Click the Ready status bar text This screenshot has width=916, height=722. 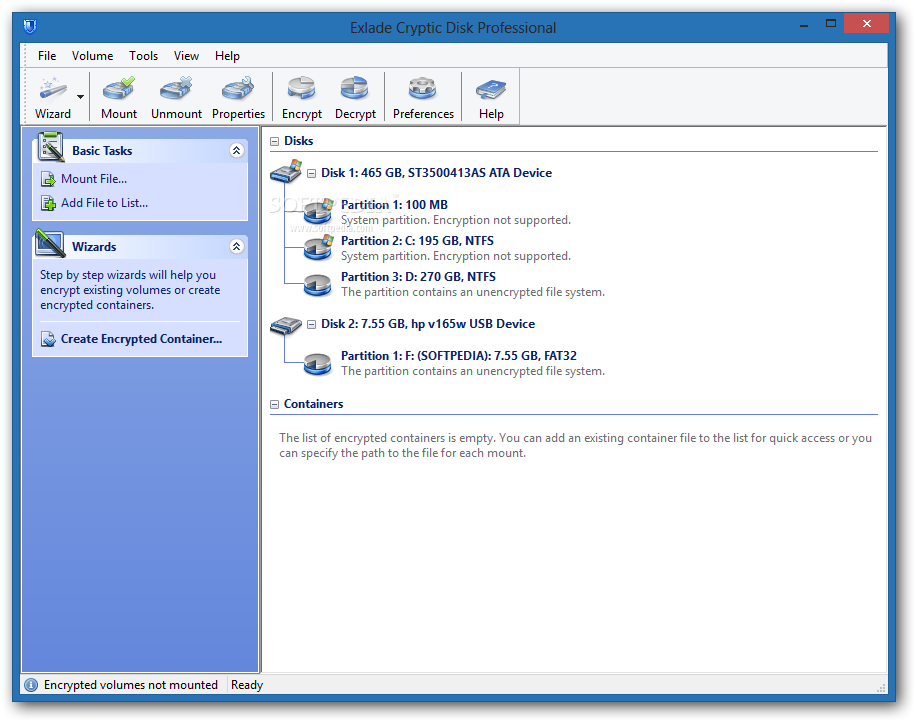coord(247,685)
